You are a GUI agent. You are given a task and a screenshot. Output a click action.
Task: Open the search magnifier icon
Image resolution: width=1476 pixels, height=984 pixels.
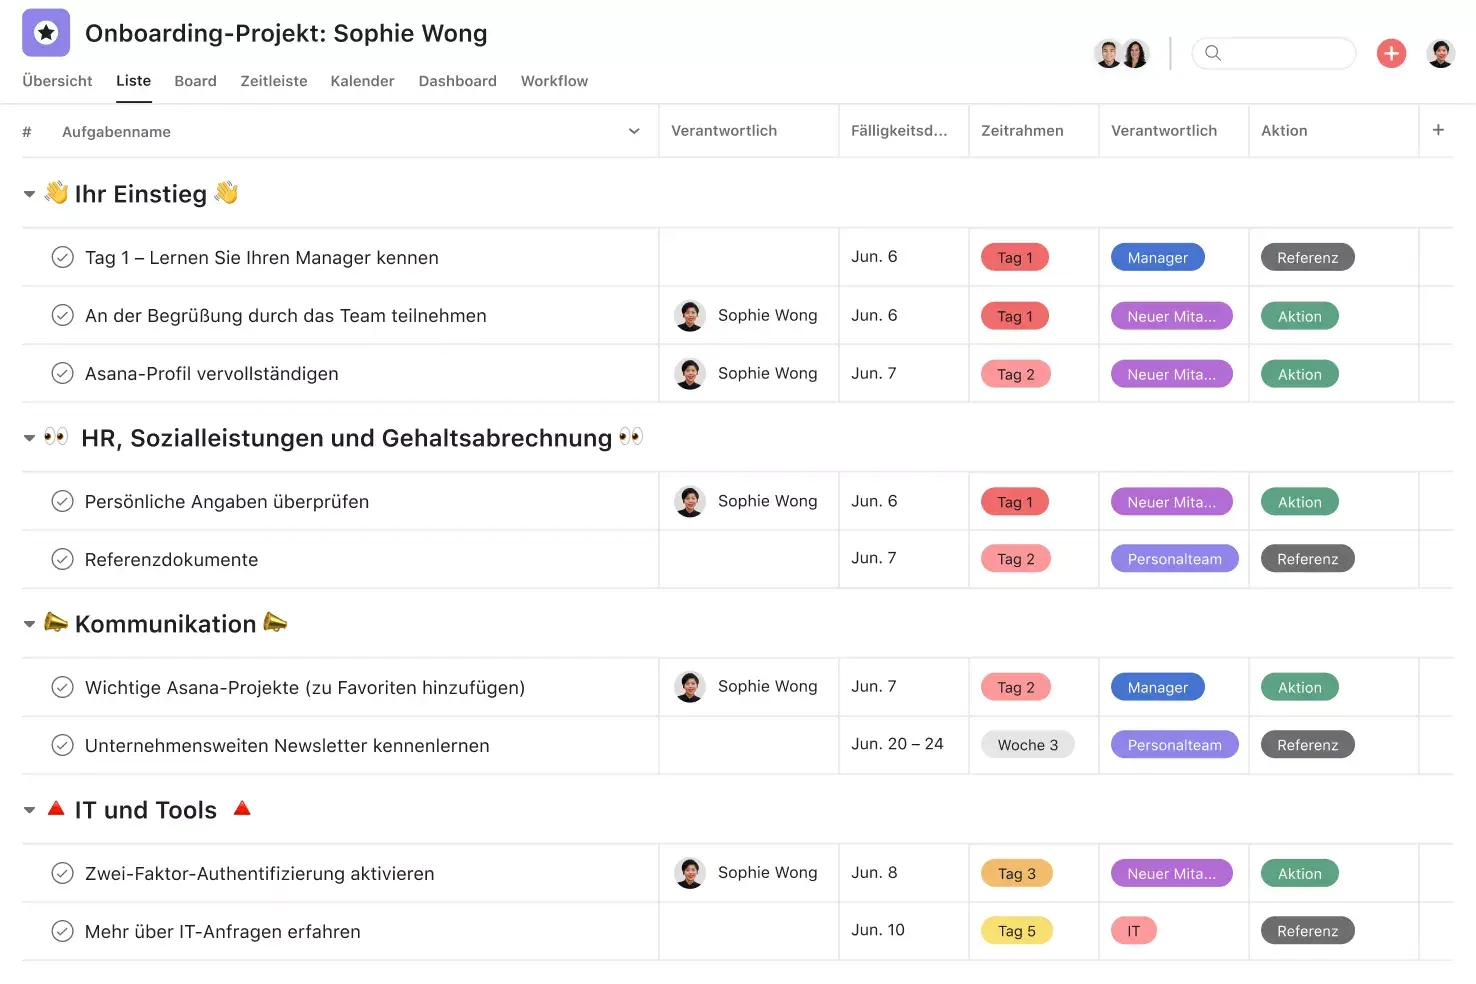(x=1212, y=53)
